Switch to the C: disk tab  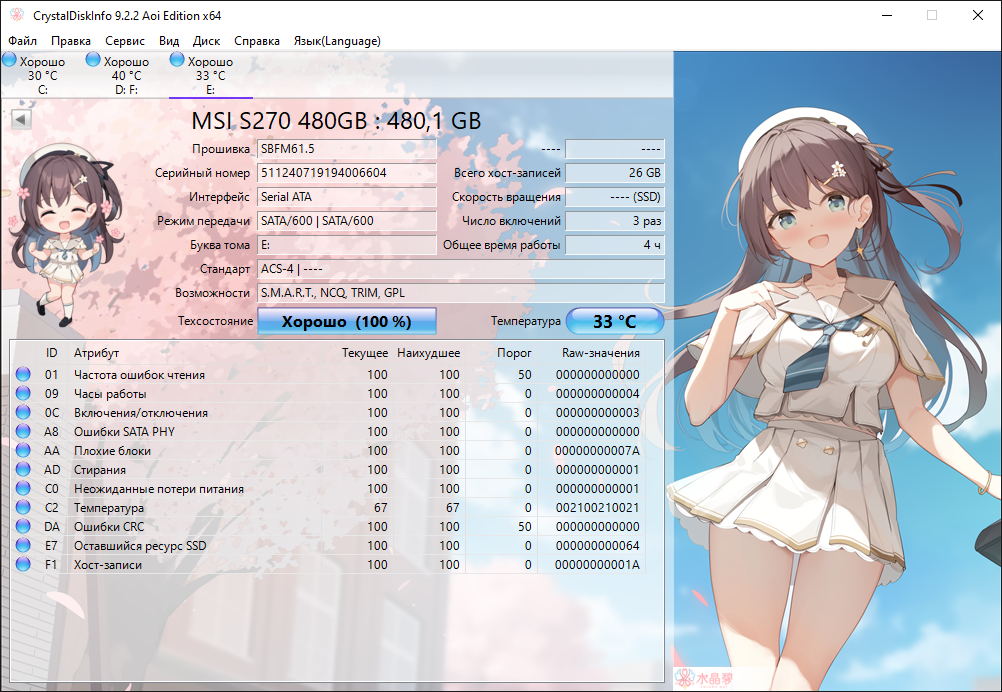(42, 75)
